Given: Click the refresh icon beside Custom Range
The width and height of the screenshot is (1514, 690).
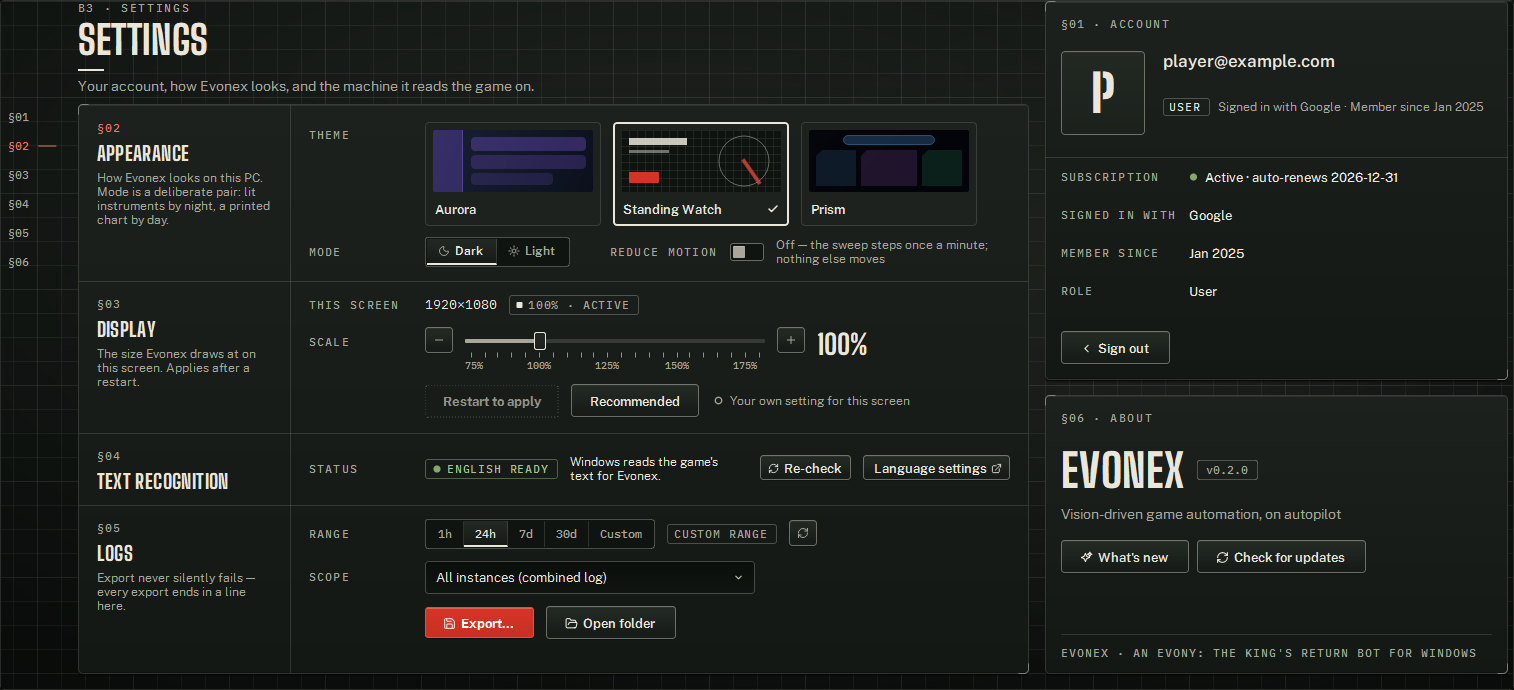Looking at the screenshot, I should click(803, 533).
